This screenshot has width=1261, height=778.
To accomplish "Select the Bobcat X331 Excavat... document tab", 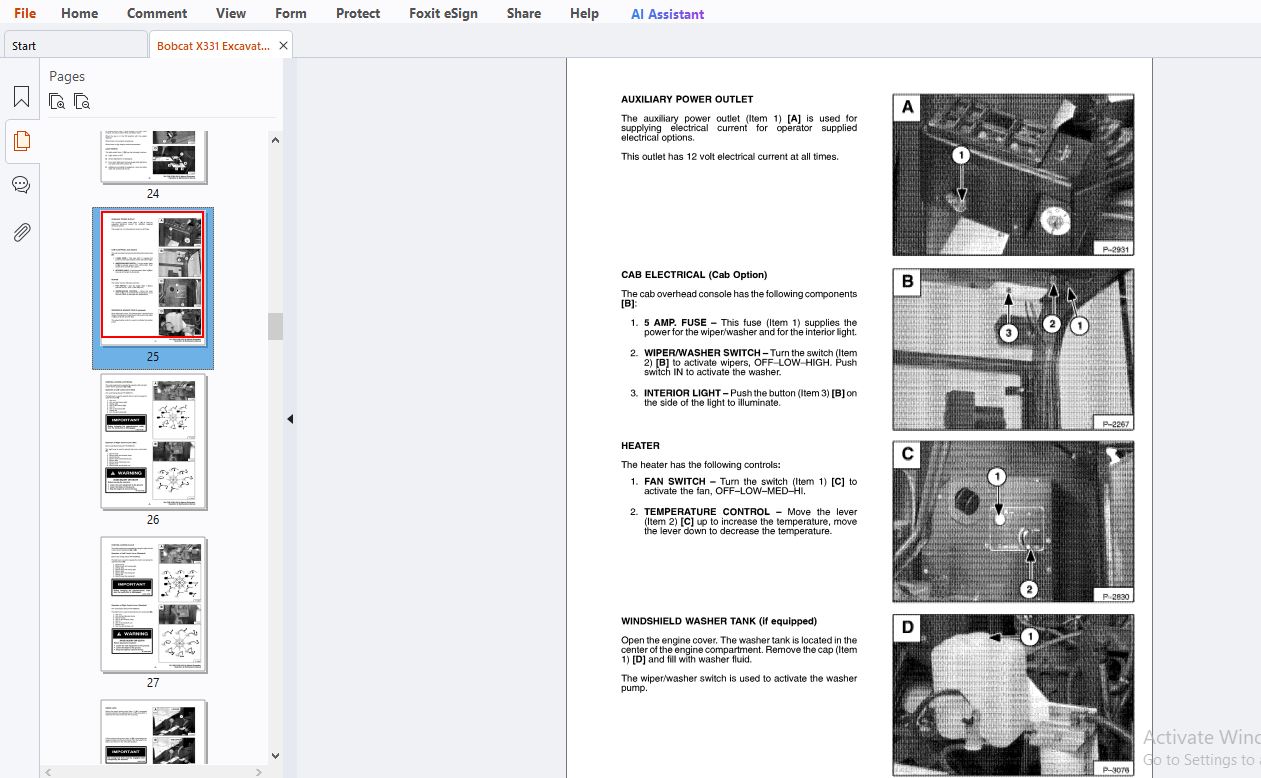I will pyautogui.click(x=212, y=45).
